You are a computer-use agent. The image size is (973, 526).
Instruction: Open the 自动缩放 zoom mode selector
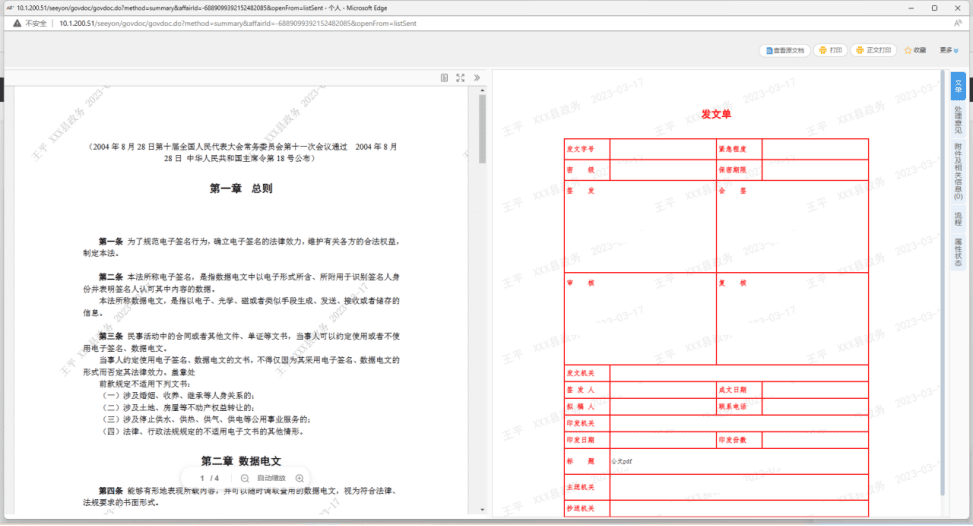point(271,478)
